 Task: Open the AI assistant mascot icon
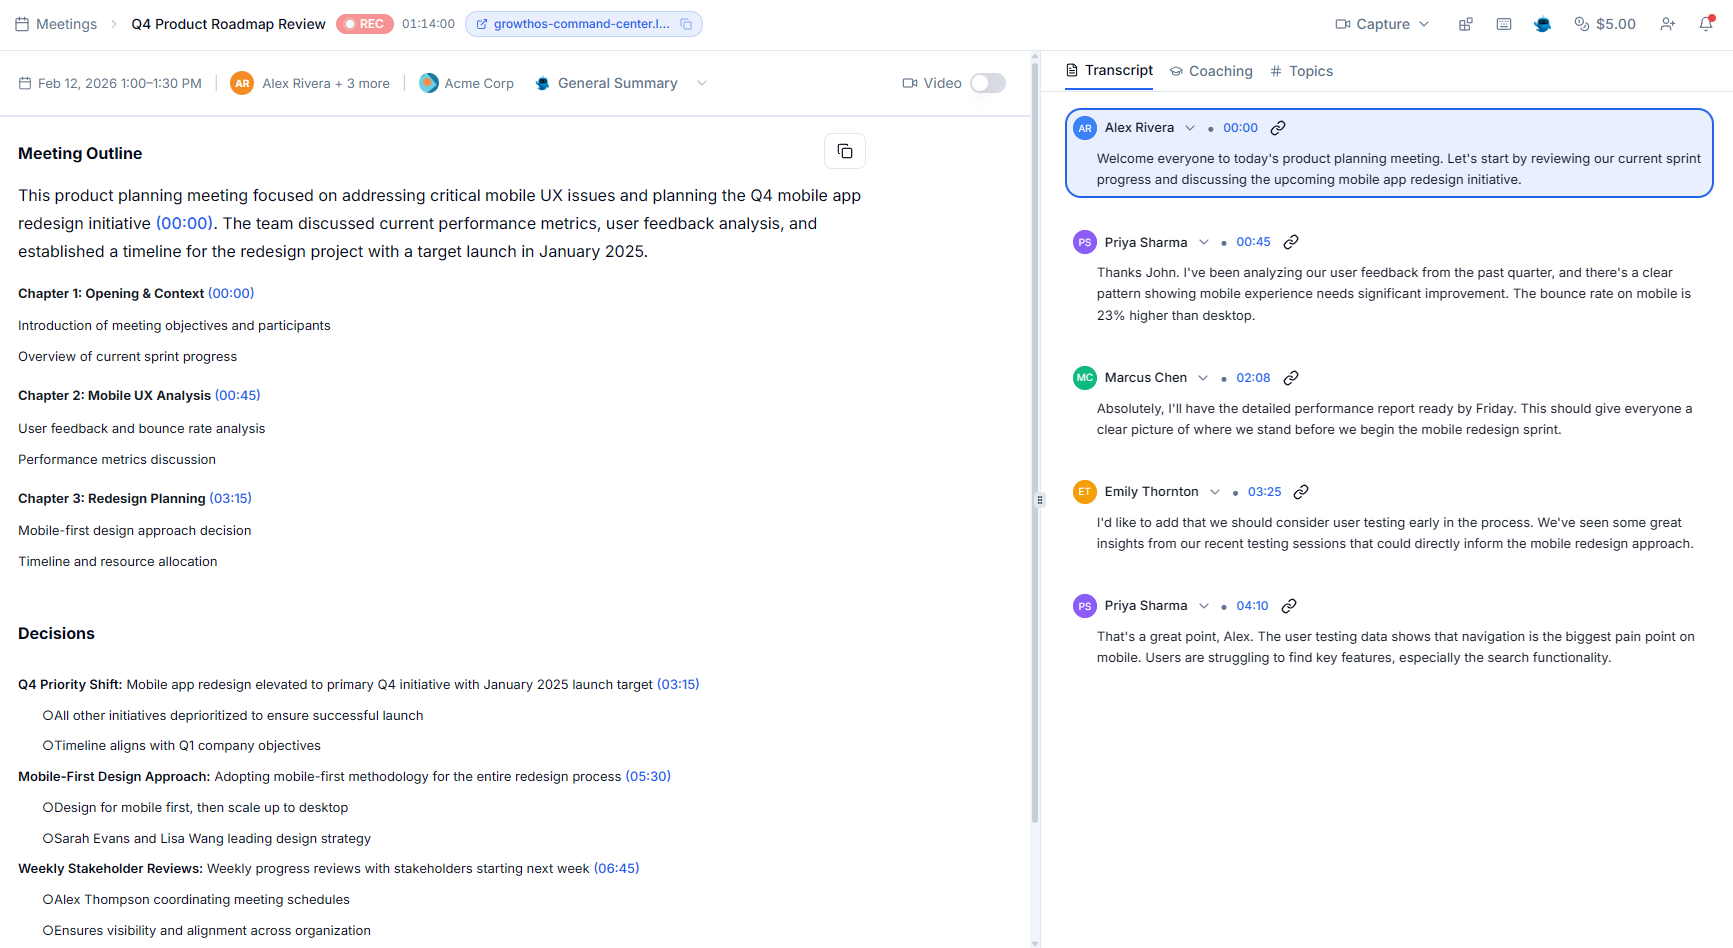[1541, 23]
